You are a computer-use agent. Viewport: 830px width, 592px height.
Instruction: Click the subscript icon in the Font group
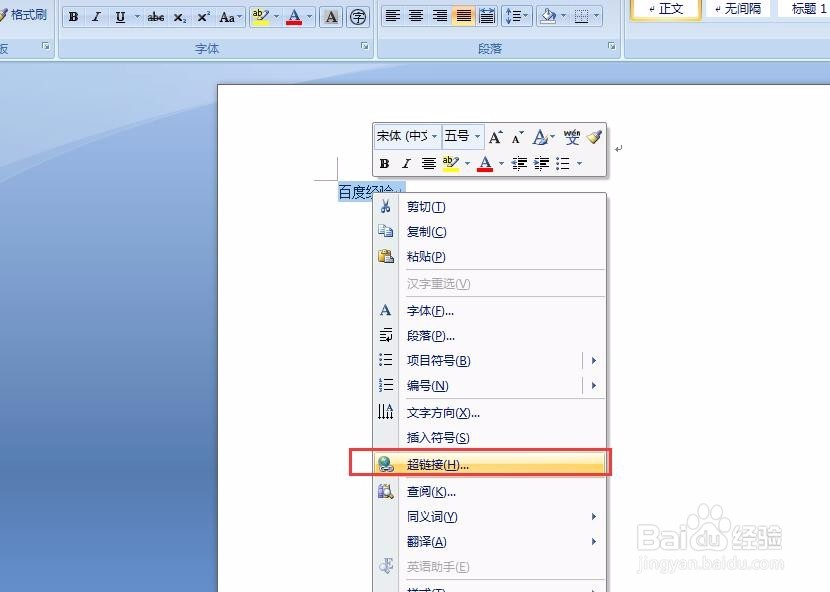click(181, 16)
